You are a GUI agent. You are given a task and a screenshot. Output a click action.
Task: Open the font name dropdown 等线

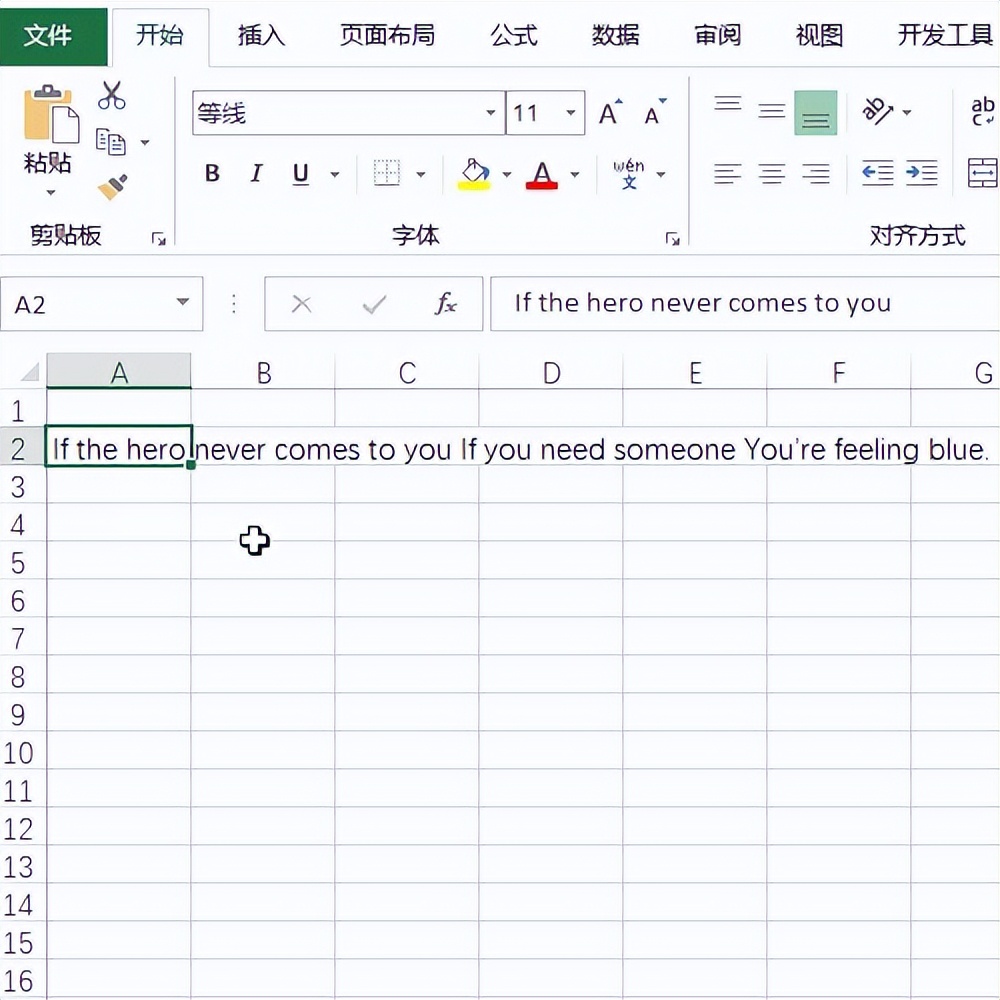490,113
